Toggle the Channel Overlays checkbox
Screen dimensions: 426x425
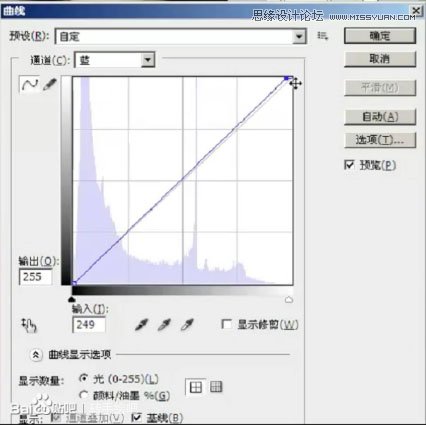56,417
